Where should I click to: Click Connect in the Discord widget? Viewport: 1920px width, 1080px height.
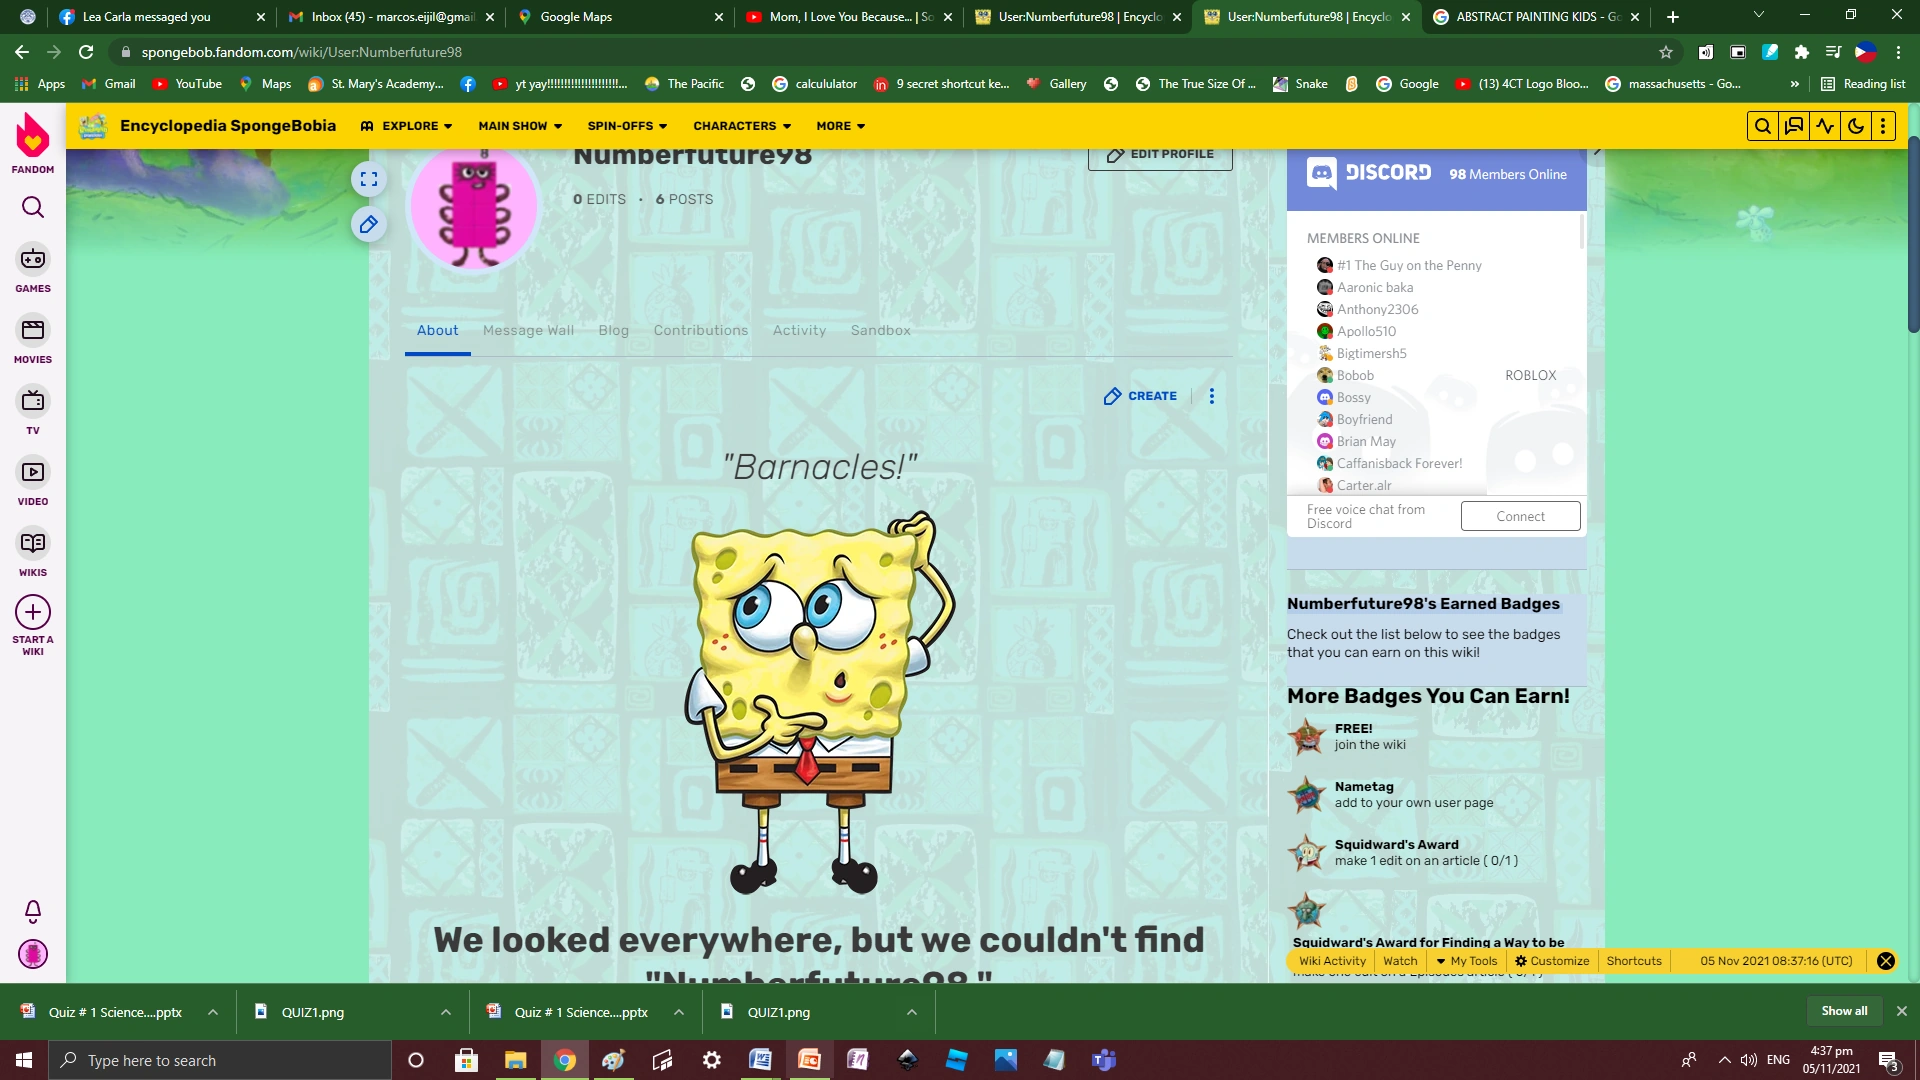(1521, 516)
